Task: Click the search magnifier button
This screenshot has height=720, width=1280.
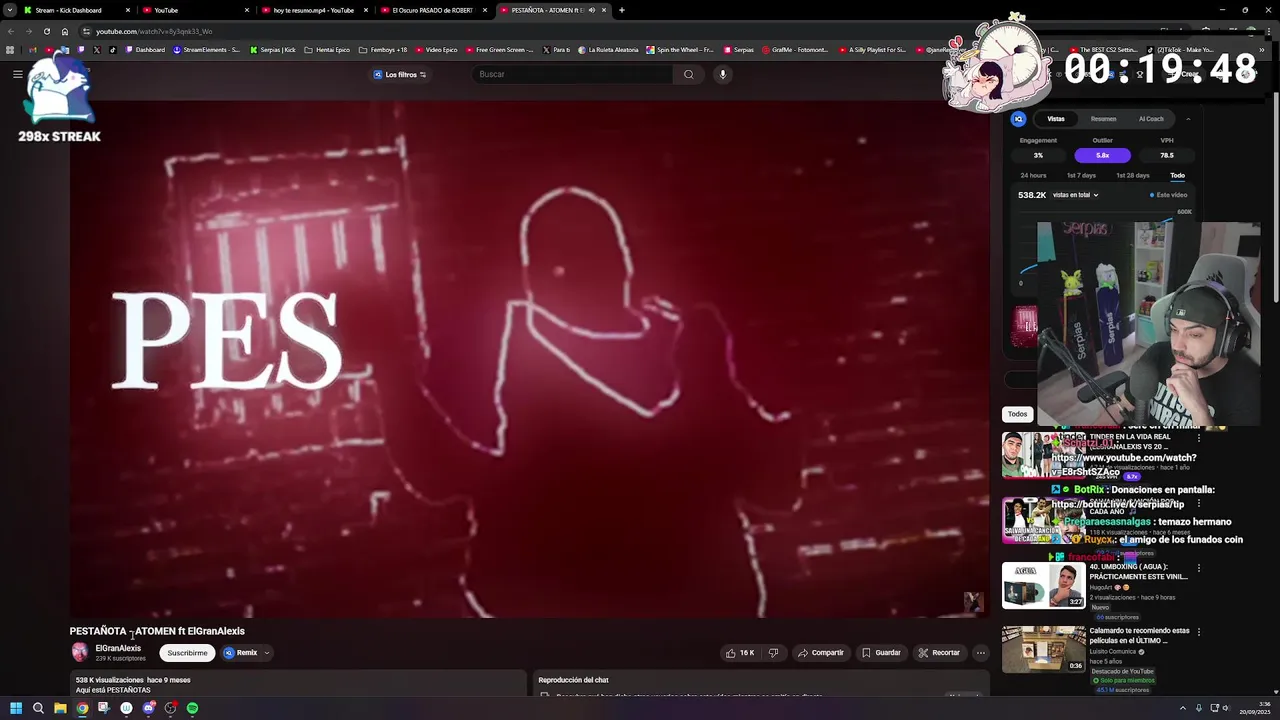Action: point(688,74)
